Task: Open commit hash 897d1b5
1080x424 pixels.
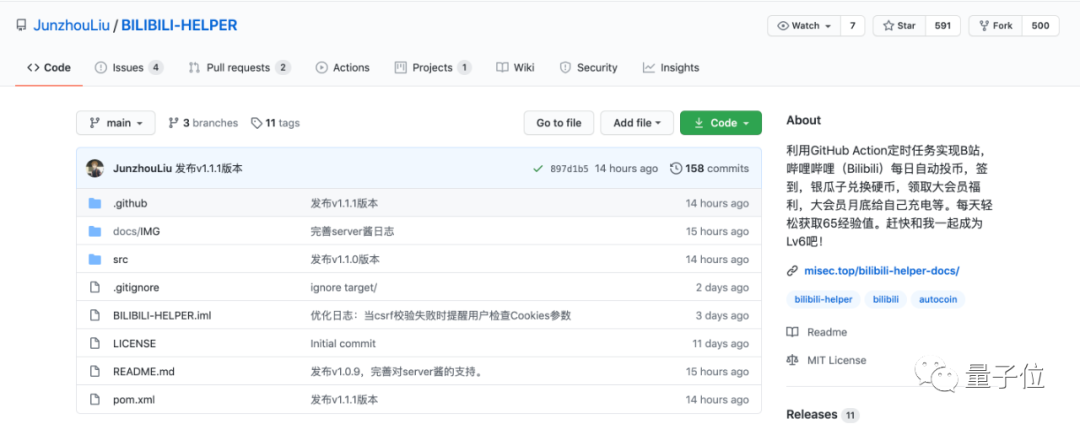Action: (570, 169)
